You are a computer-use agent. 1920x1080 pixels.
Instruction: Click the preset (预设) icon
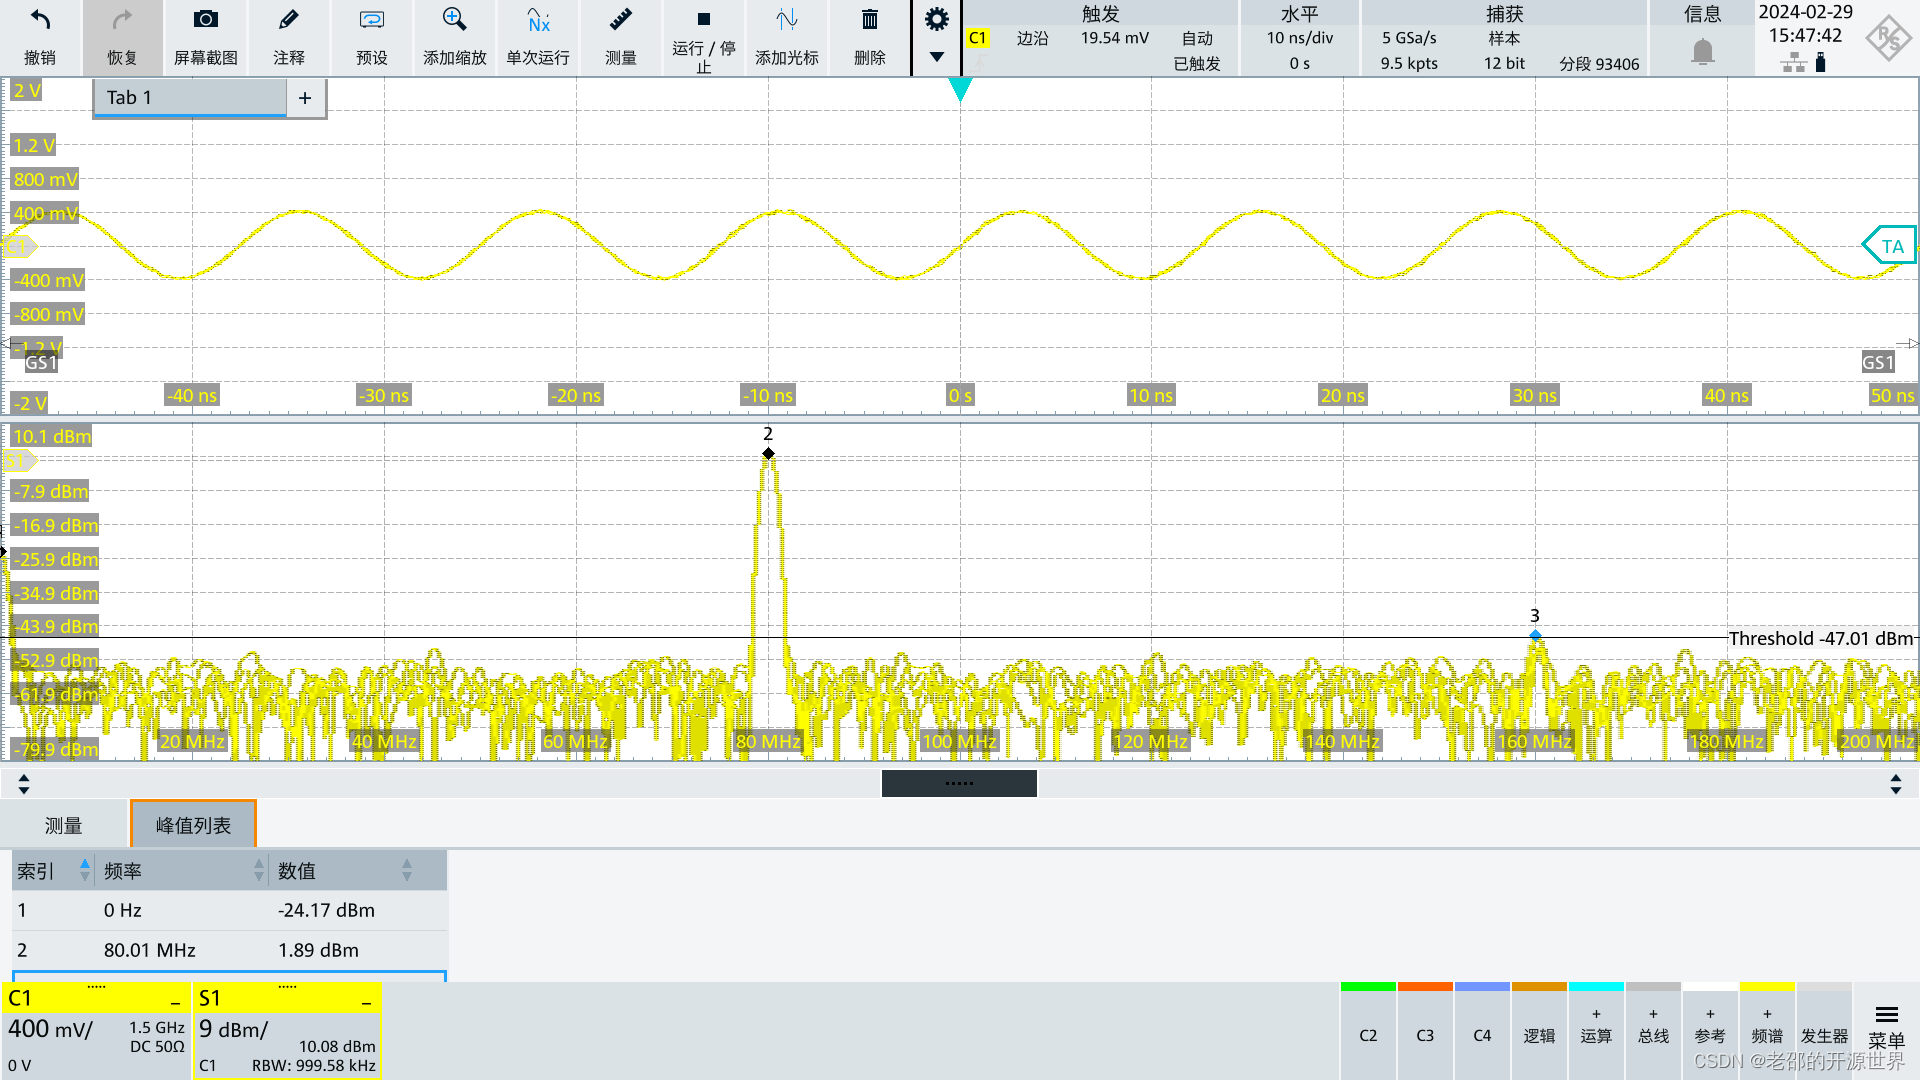(x=371, y=20)
